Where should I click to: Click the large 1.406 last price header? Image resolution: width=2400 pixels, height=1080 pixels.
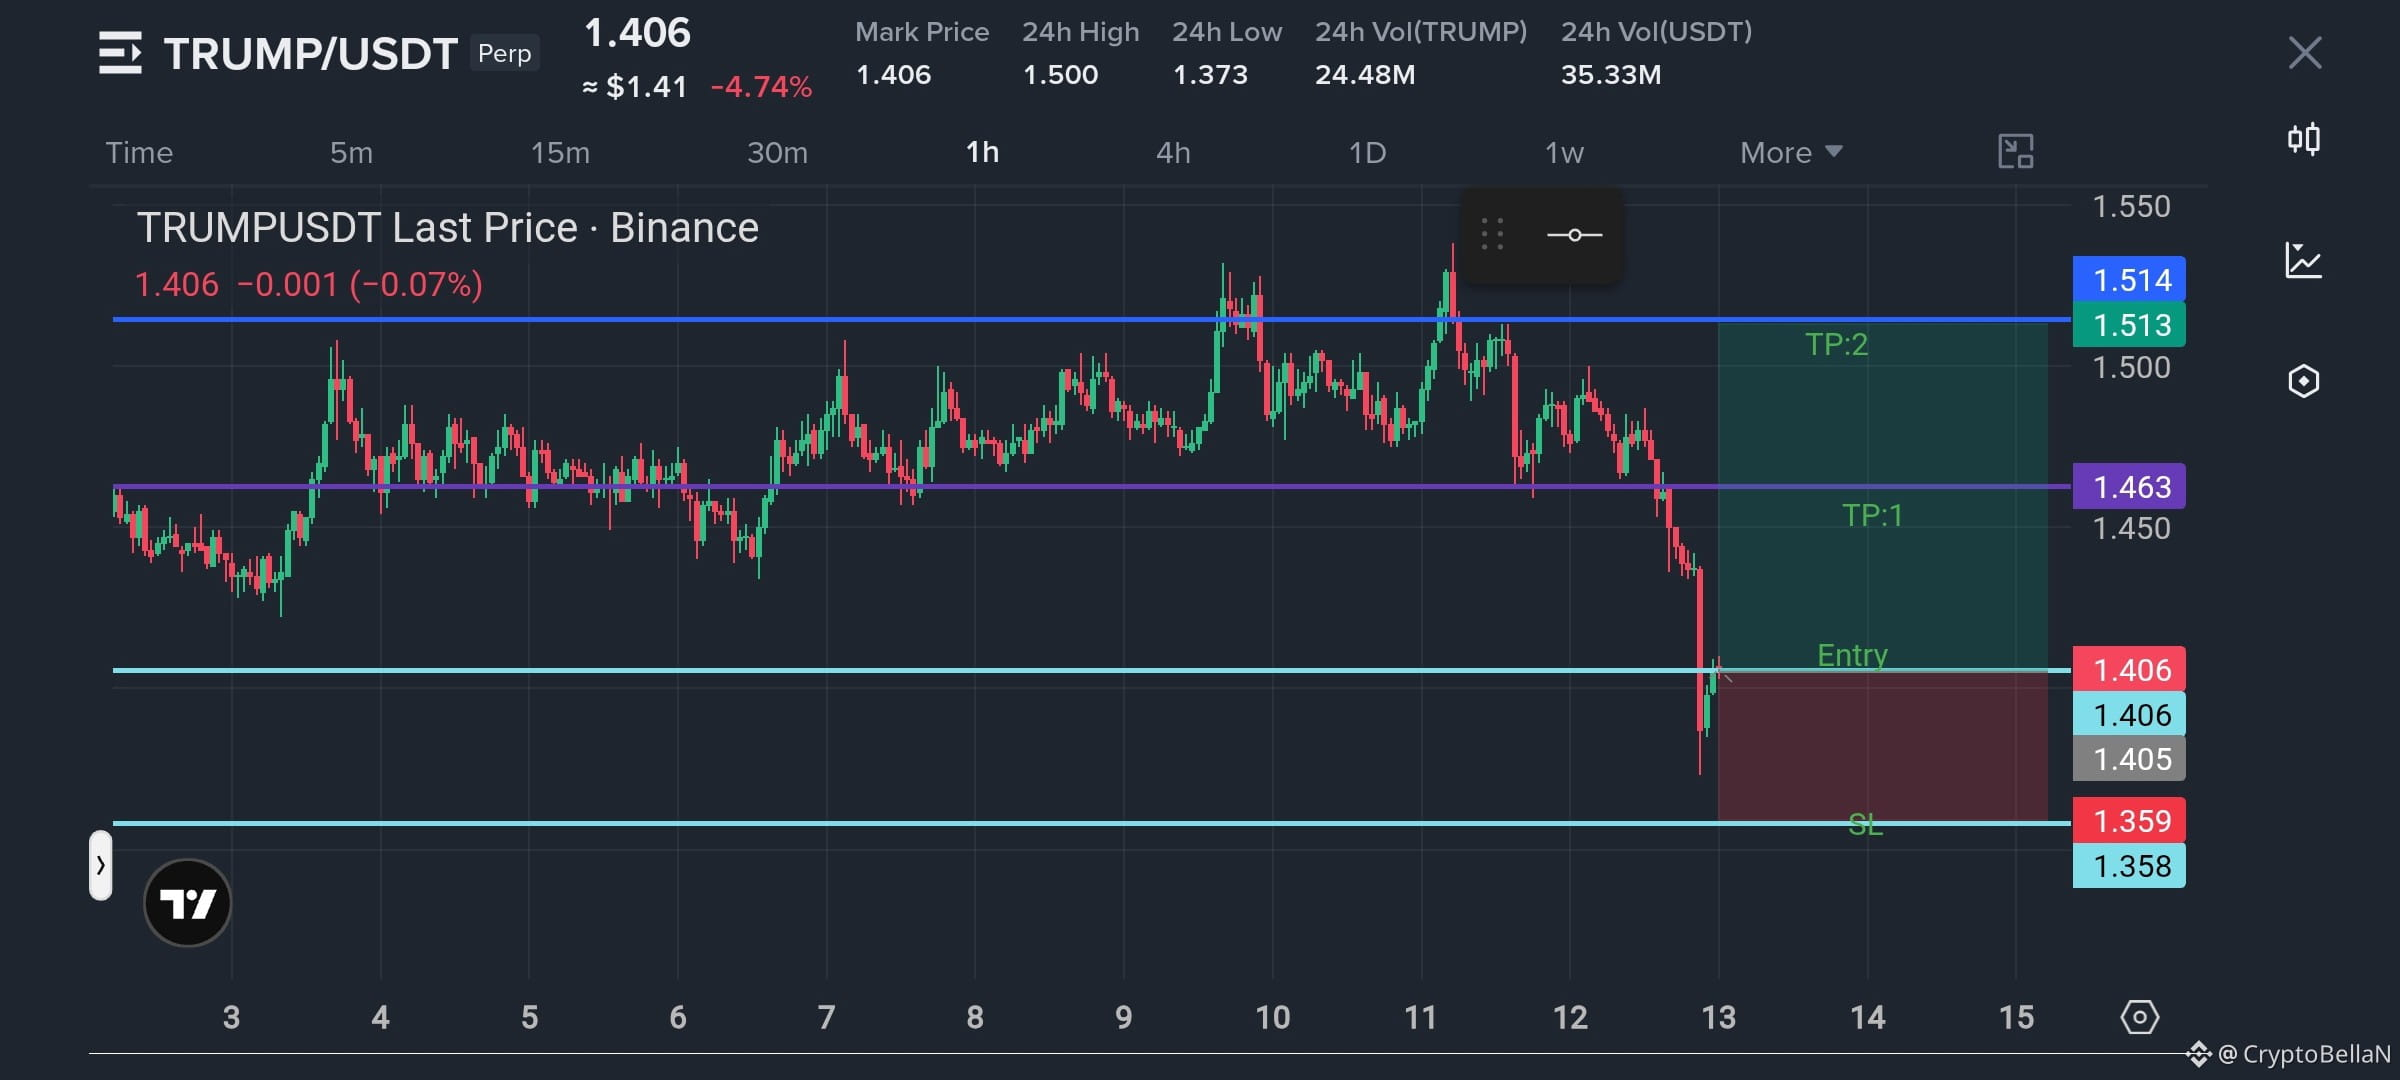tap(637, 33)
